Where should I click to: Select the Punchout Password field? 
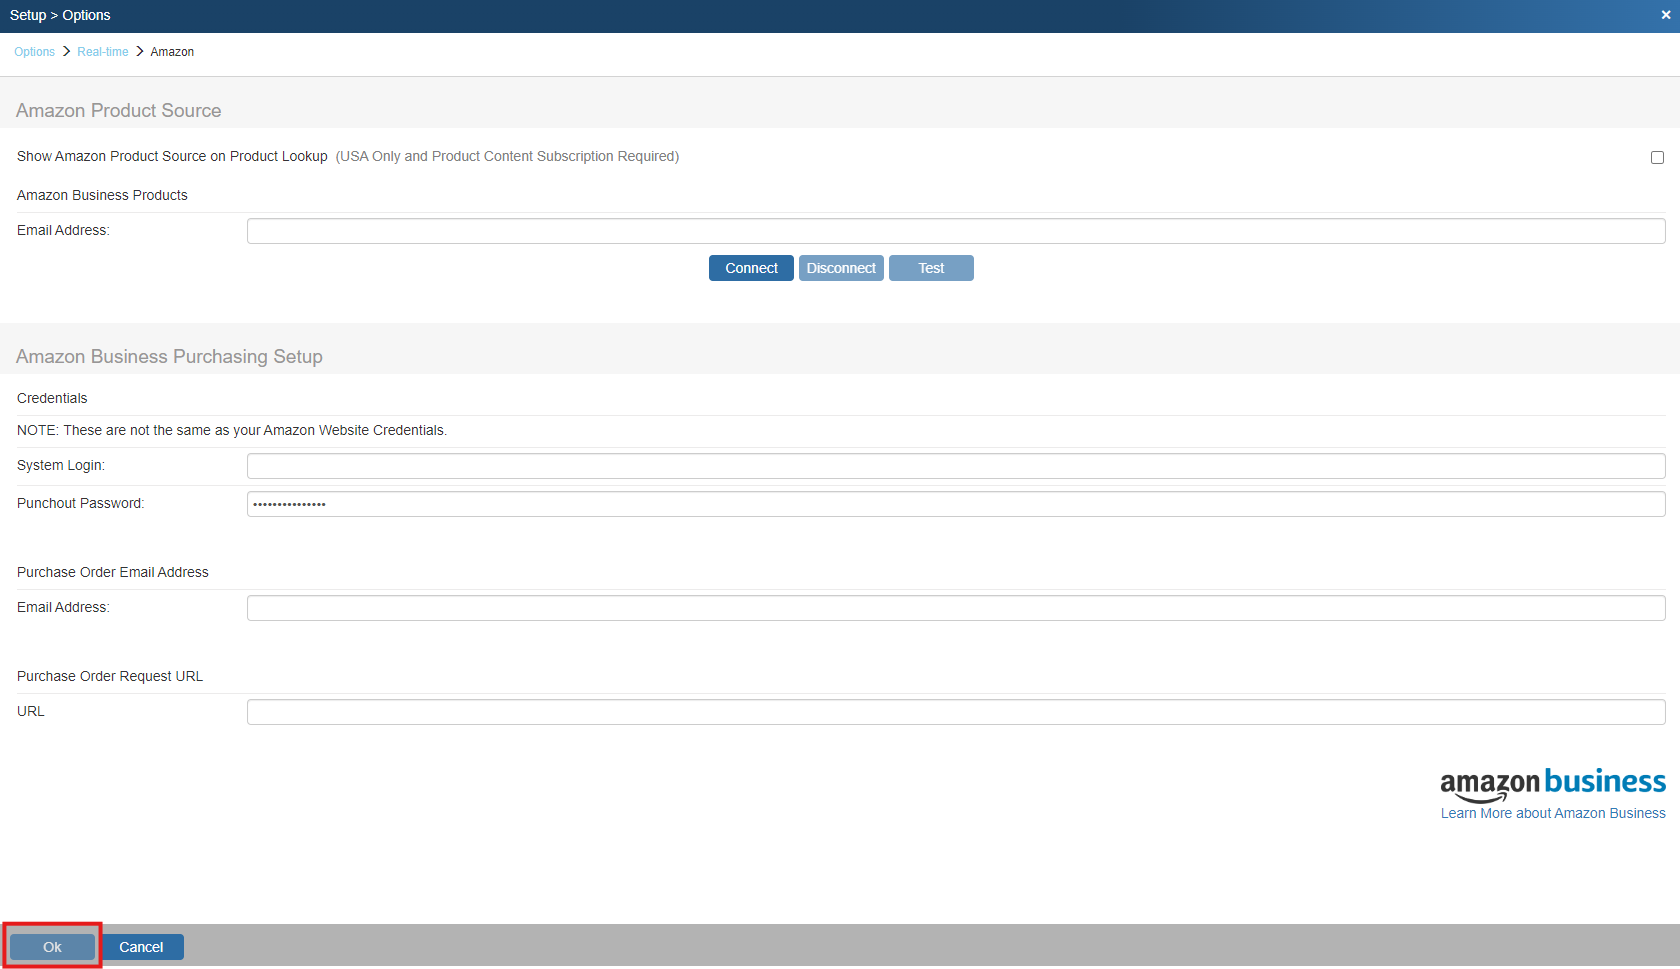pos(955,504)
